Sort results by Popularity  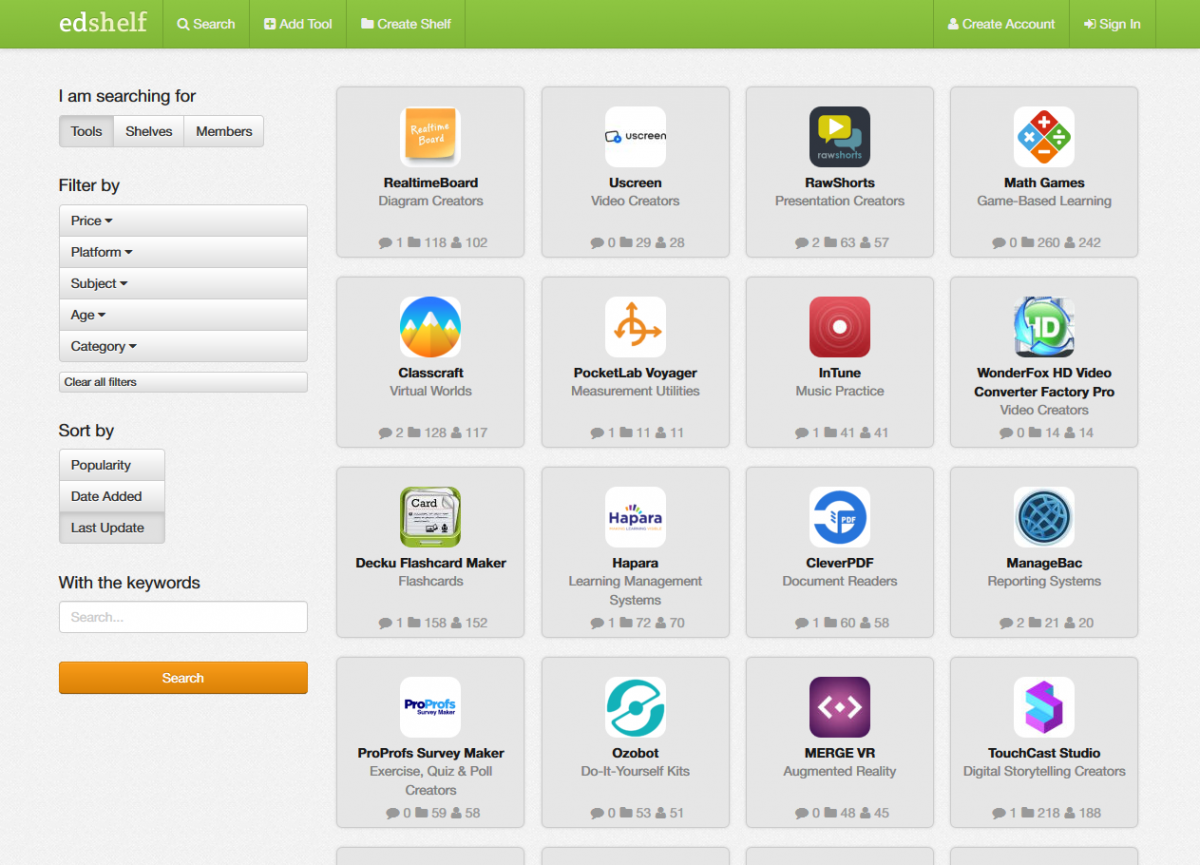click(111, 465)
